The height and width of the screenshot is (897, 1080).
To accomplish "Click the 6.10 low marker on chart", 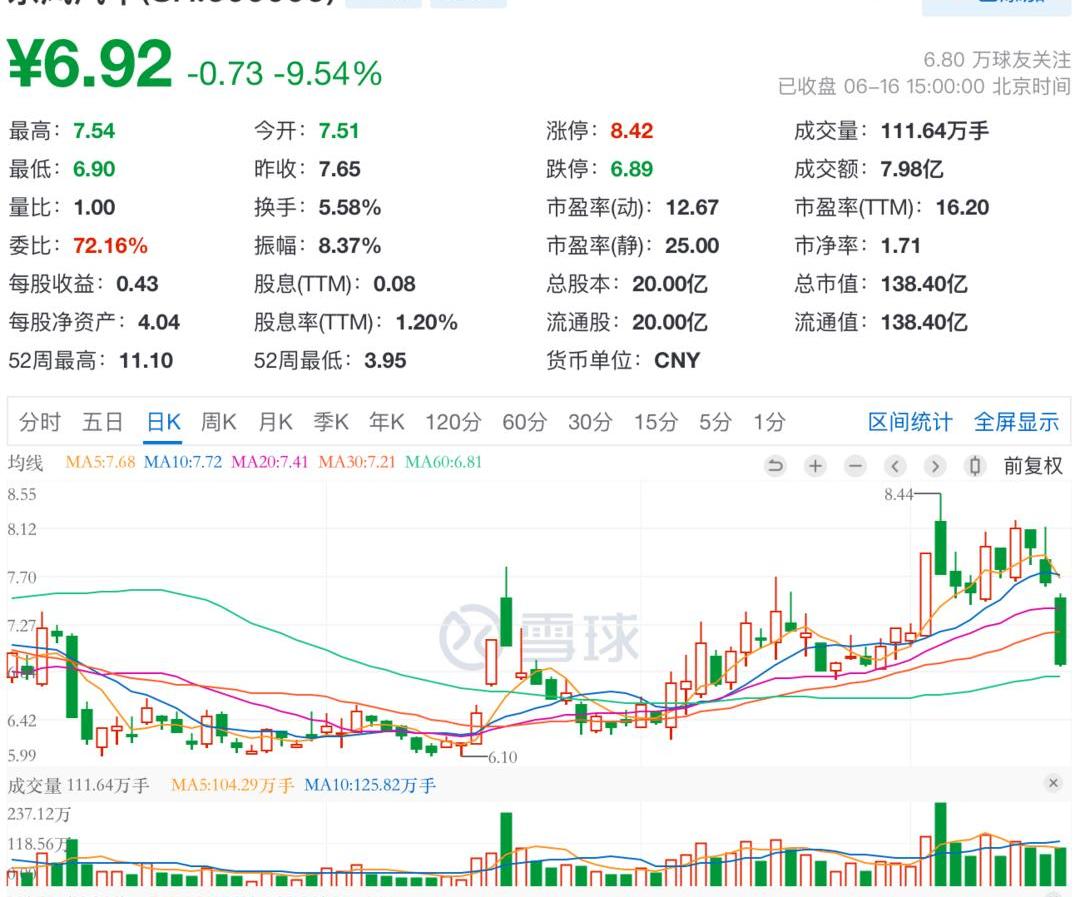I will (503, 757).
